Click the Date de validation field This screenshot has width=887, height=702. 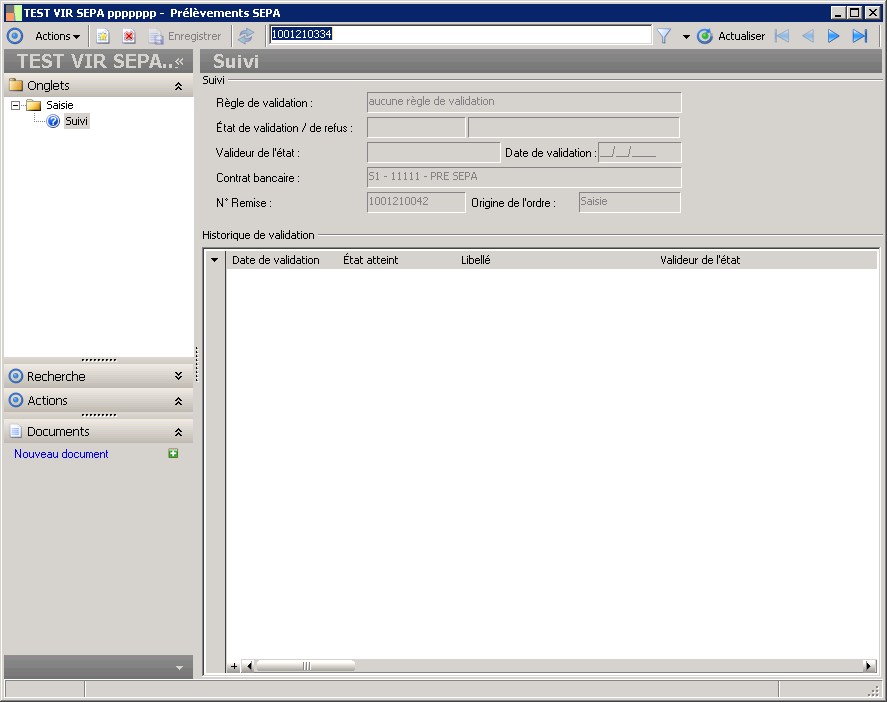coord(640,152)
